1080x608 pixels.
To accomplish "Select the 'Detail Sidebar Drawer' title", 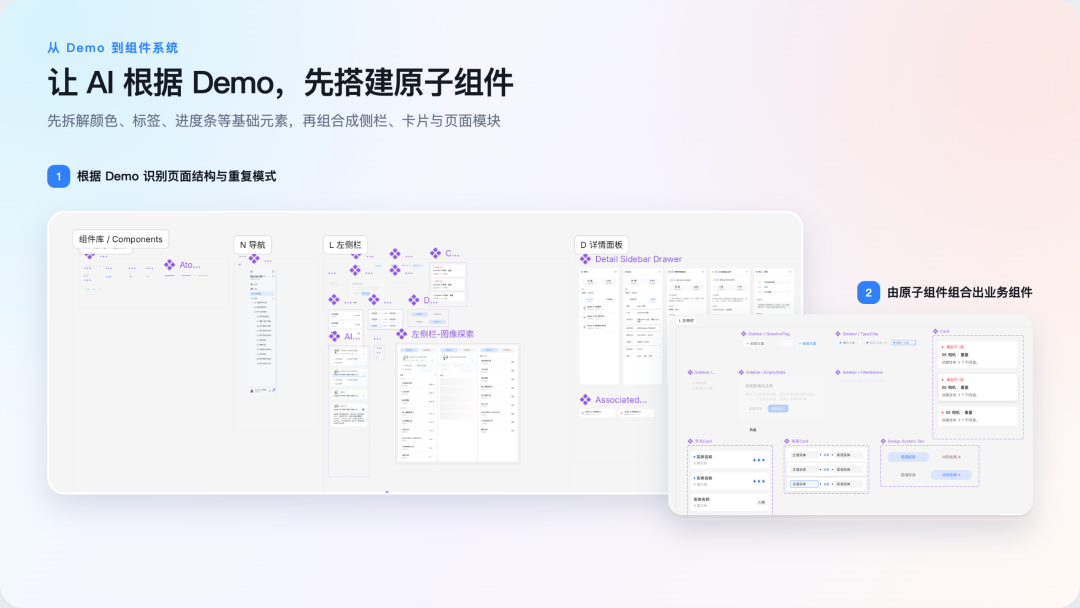I will click(x=638, y=259).
